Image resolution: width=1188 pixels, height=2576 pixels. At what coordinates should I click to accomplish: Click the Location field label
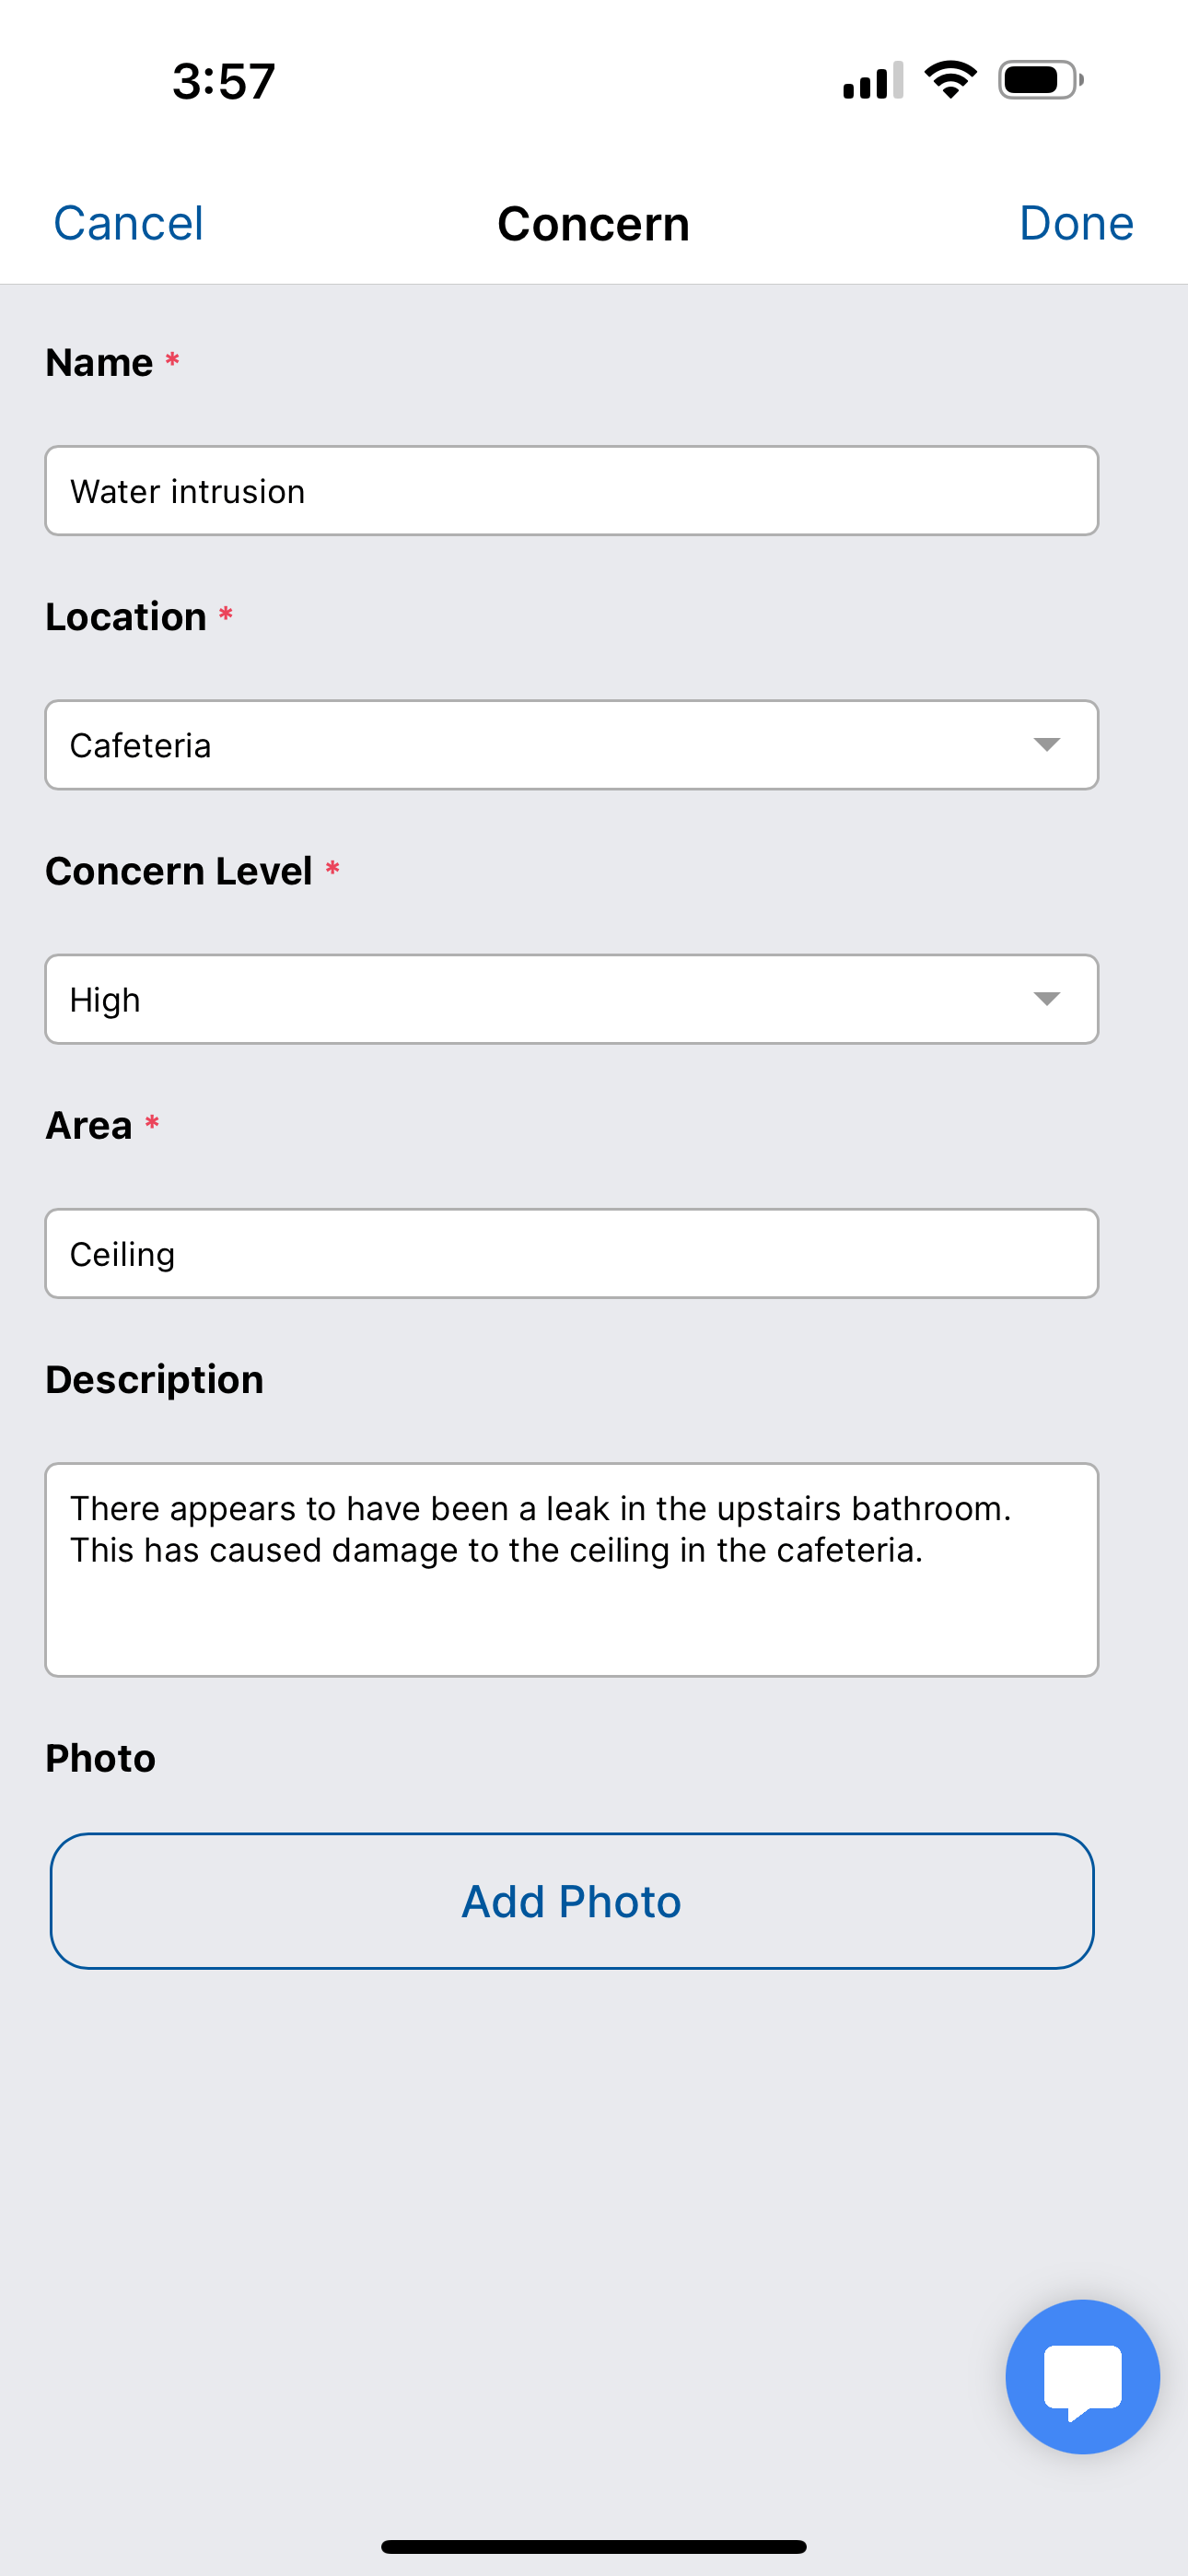coord(126,617)
